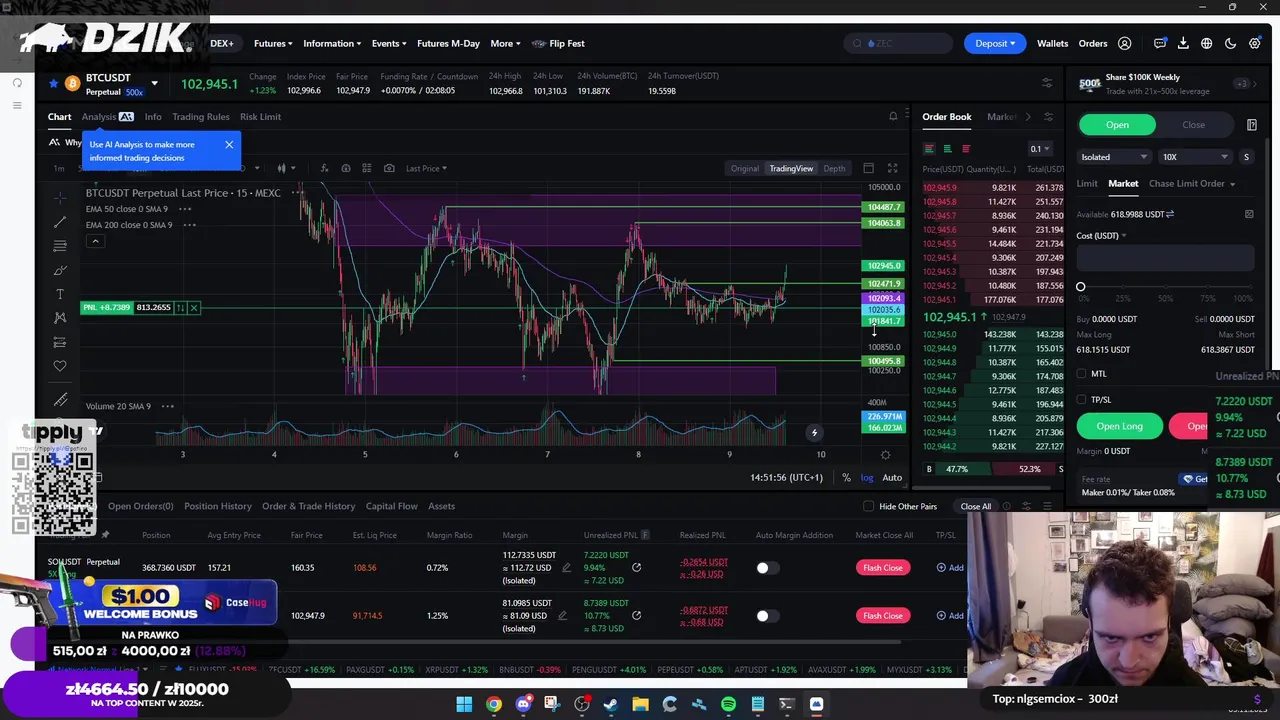The height and width of the screenshot is (720, 1280).
Task: Click the notification bell above the chart
Action: click(x=893, y=117)
